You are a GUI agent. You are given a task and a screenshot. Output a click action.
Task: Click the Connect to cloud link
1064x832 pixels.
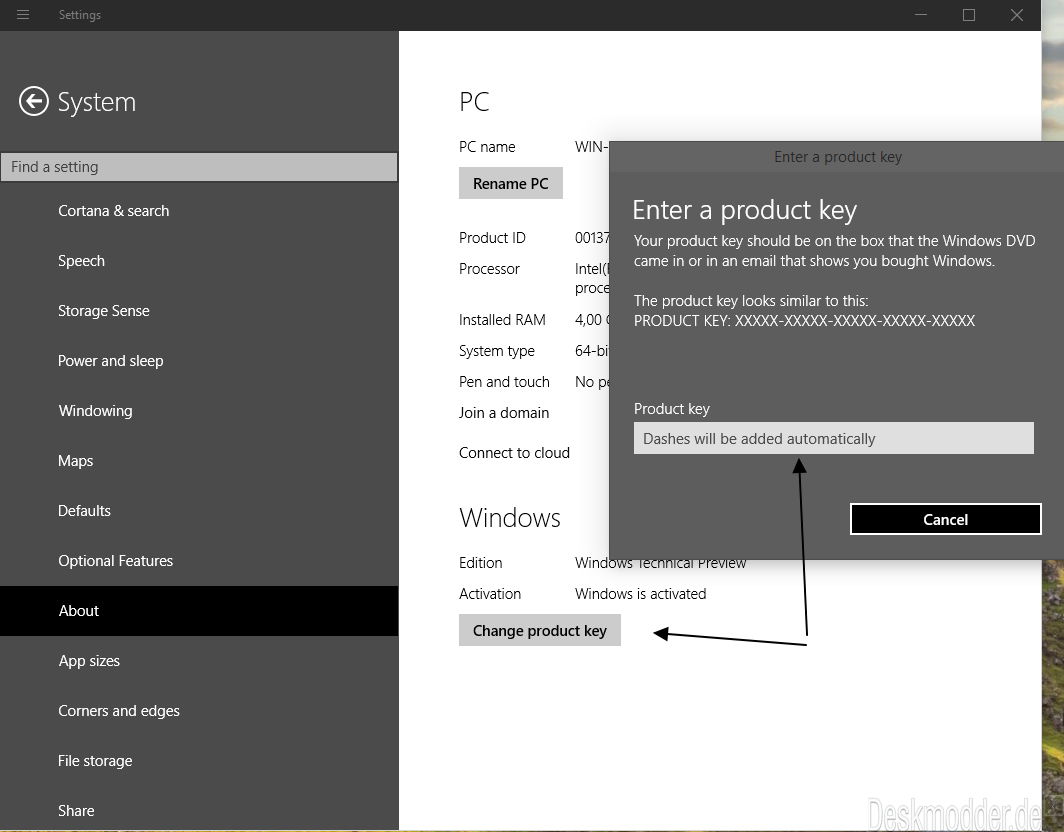[x=514, y=453]
